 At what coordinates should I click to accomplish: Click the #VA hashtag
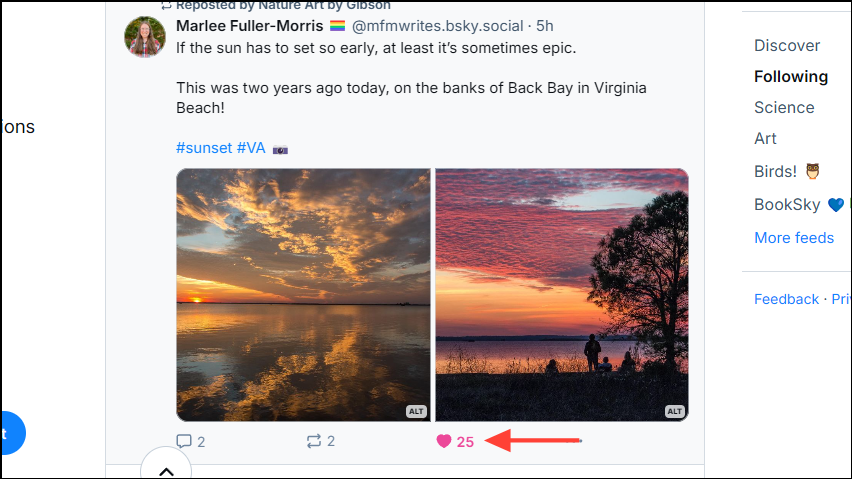coord(251,148)
